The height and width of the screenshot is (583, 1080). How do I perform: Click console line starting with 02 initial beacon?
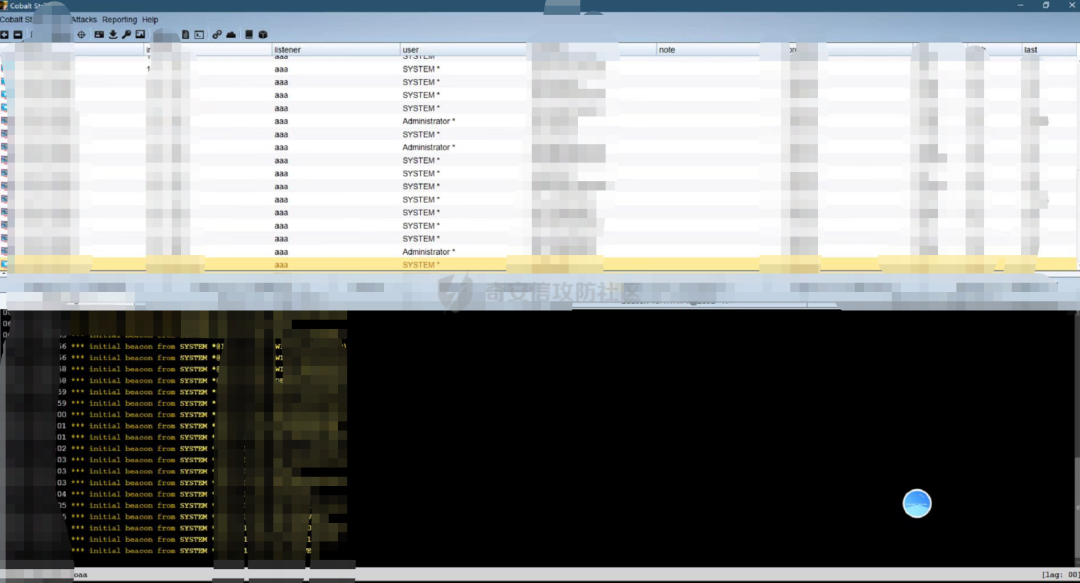136,449
